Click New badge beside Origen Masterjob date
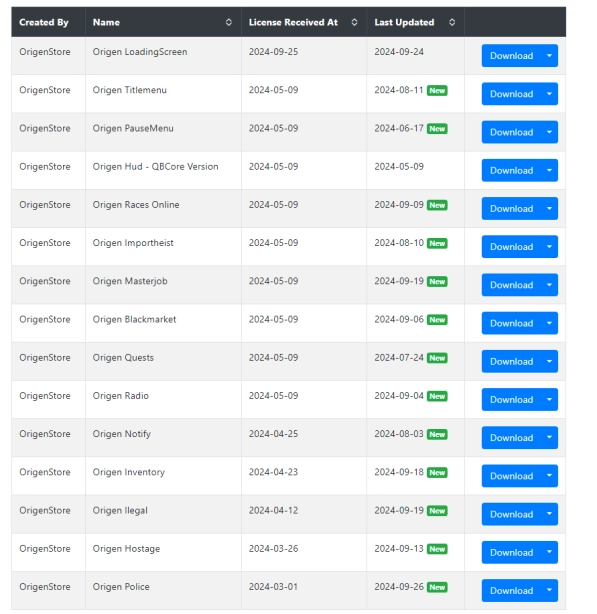Image resolution: width=597 pixels, height=614 pixels. (x=437, y=282)
